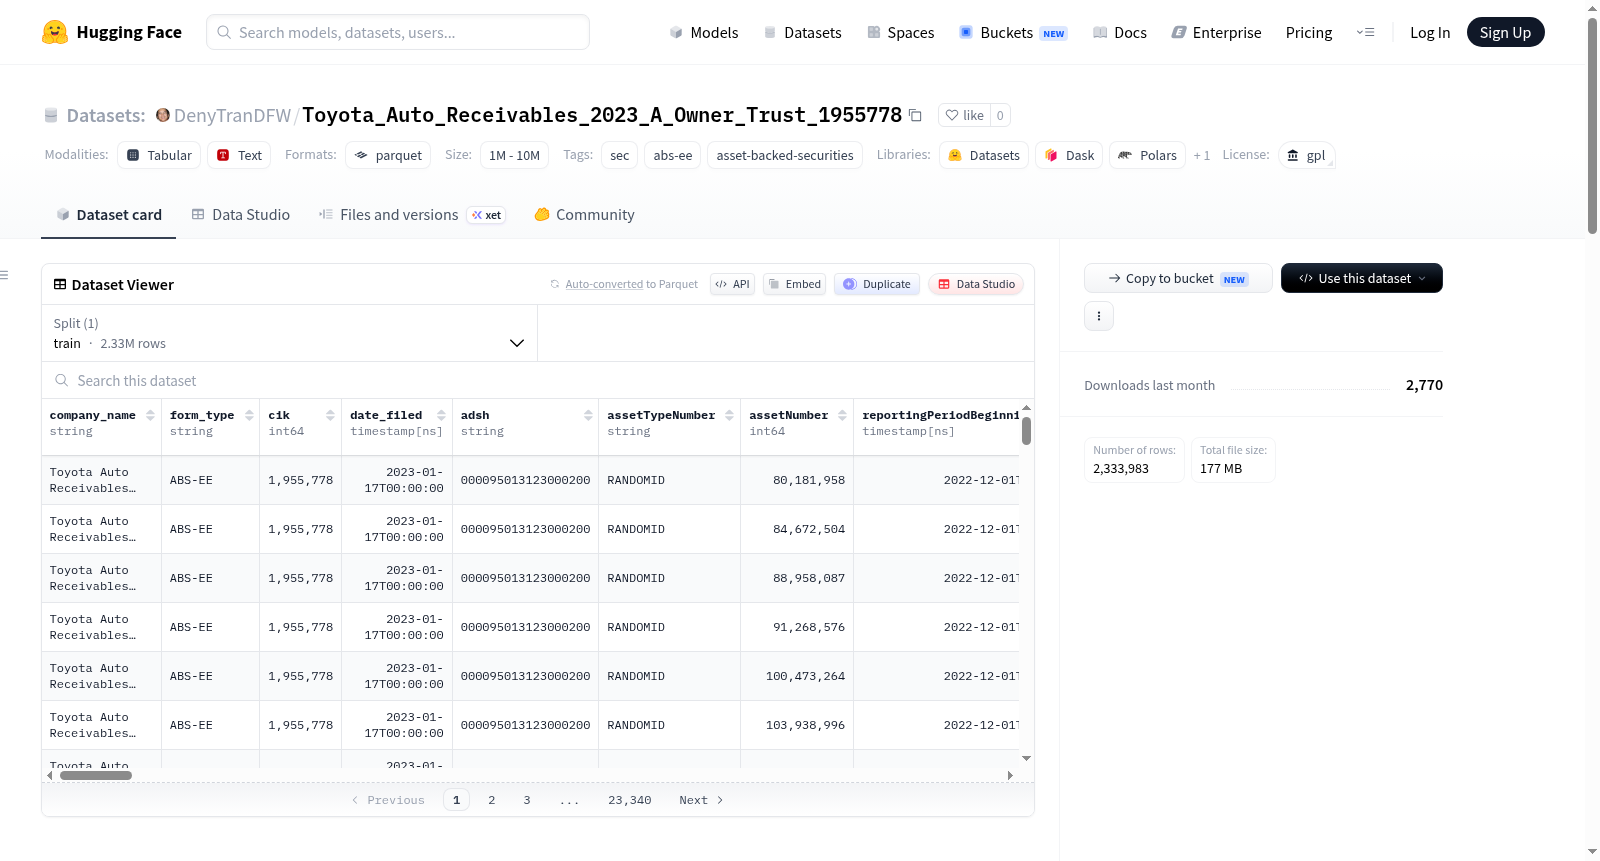Jump to last page 23,340
The image size is (1600, 861).
[x=630, y=800]
